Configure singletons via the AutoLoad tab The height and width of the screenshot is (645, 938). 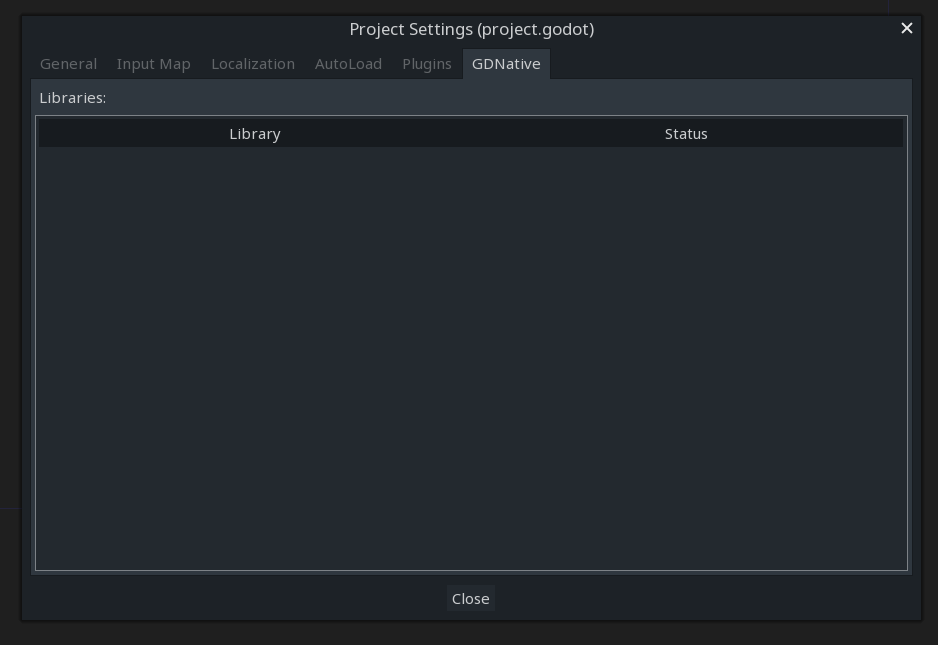(348, 63)
